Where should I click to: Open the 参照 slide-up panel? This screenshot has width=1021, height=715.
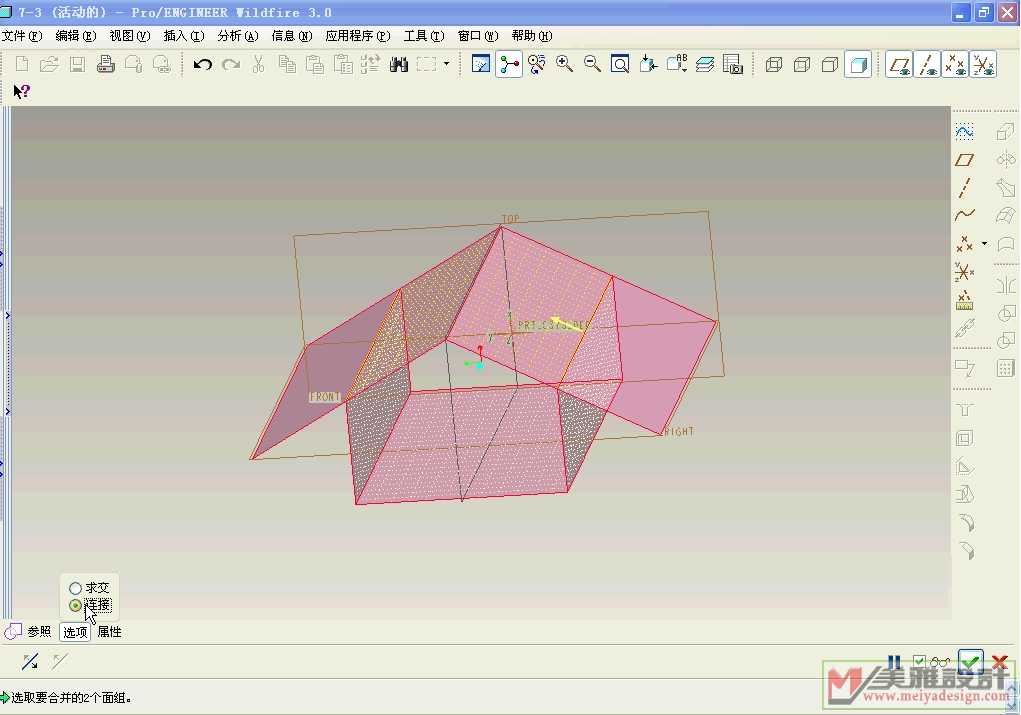pos(38,632)
